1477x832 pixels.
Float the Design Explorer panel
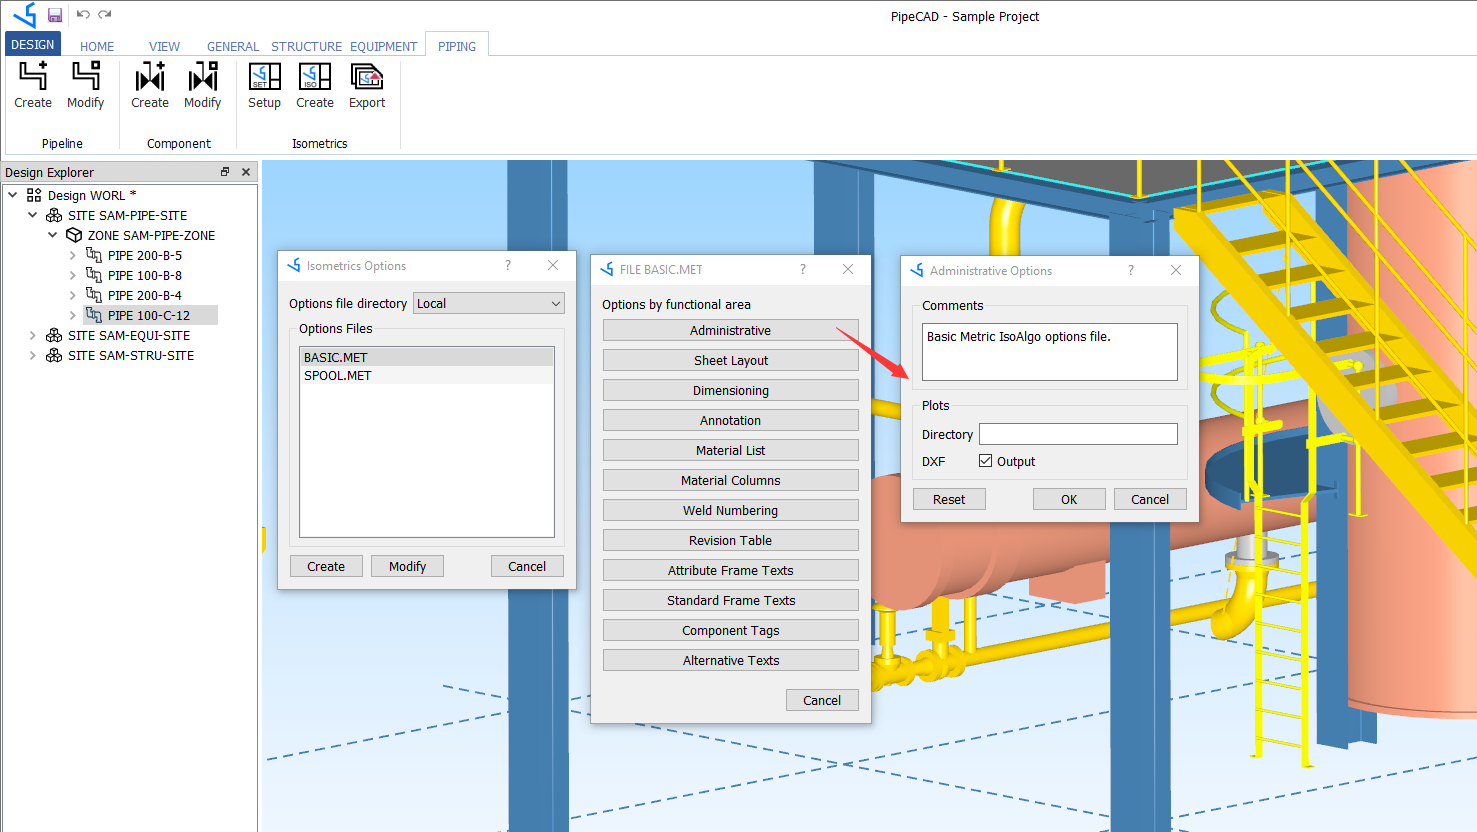(225, 172)
